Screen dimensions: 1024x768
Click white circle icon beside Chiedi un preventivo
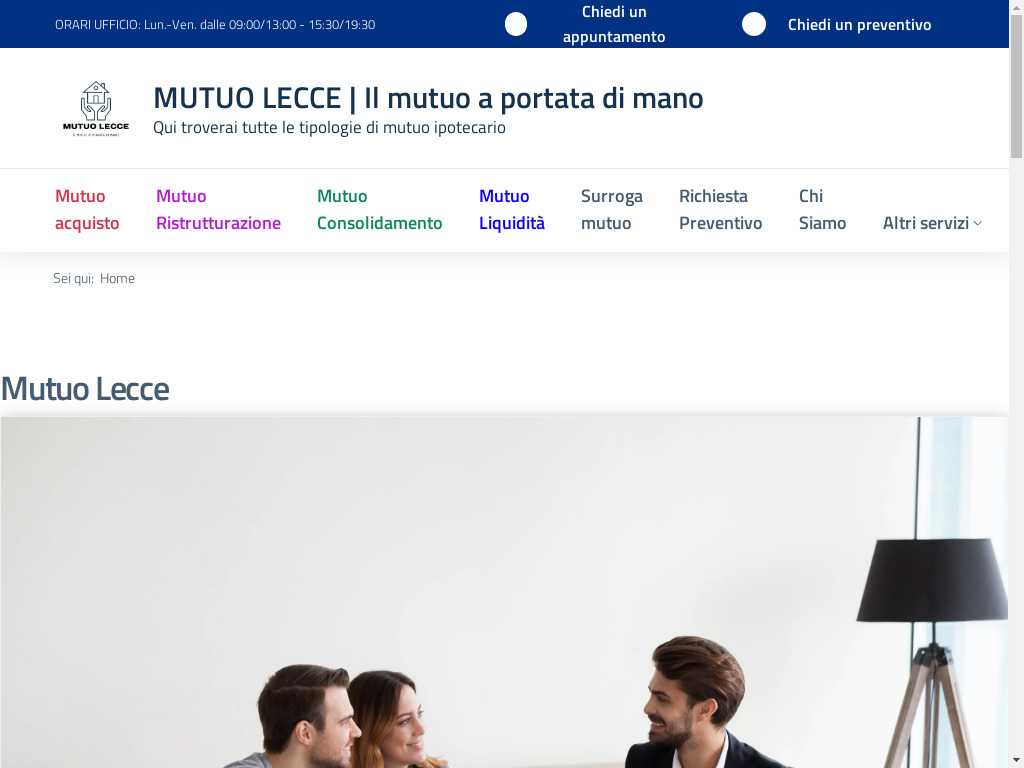(x=754, y=24)
